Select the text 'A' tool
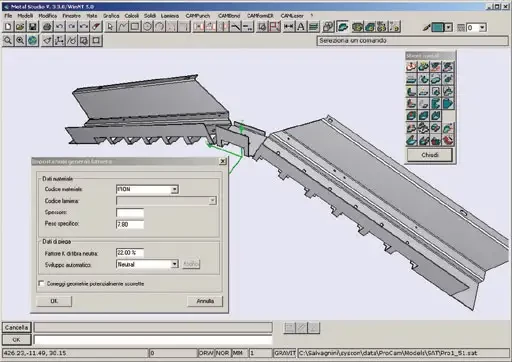The image size is (512, 362). 301,27
